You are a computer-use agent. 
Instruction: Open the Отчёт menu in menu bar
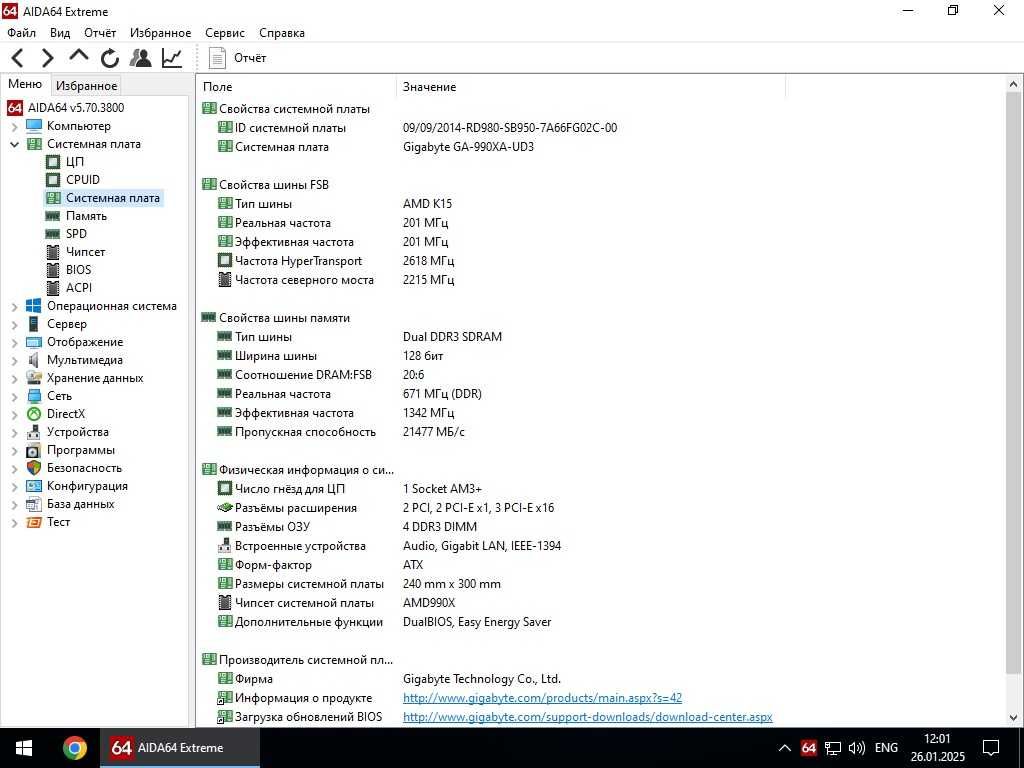tap(100, 33)
